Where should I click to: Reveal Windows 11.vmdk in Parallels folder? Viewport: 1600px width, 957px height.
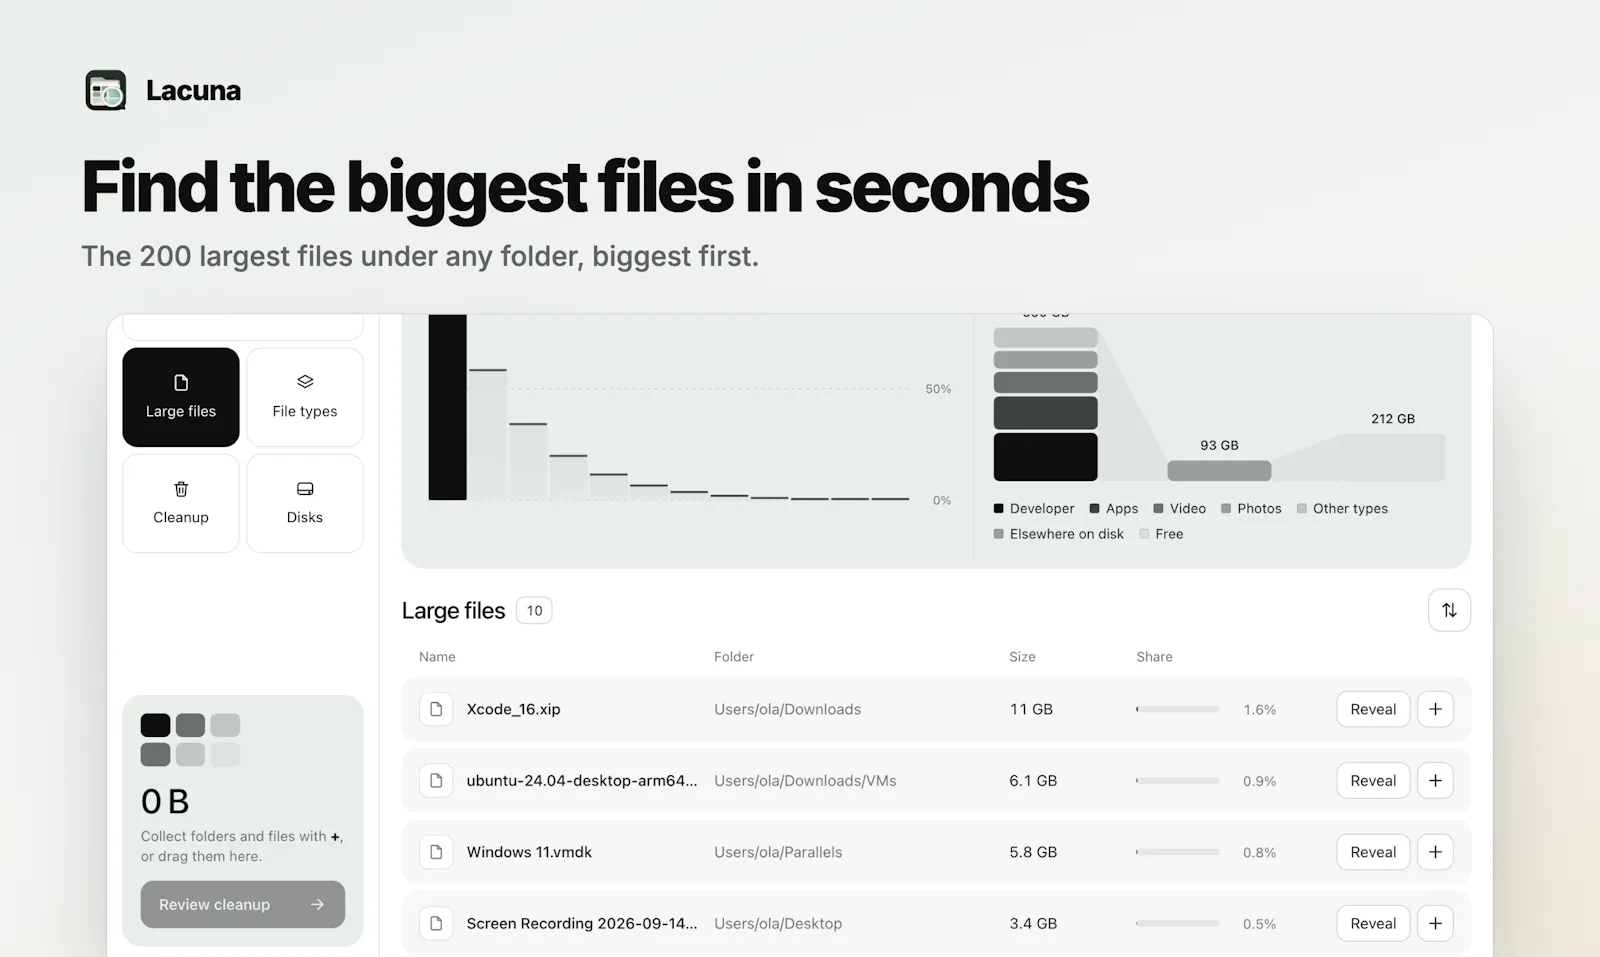tap(1373, 852)
